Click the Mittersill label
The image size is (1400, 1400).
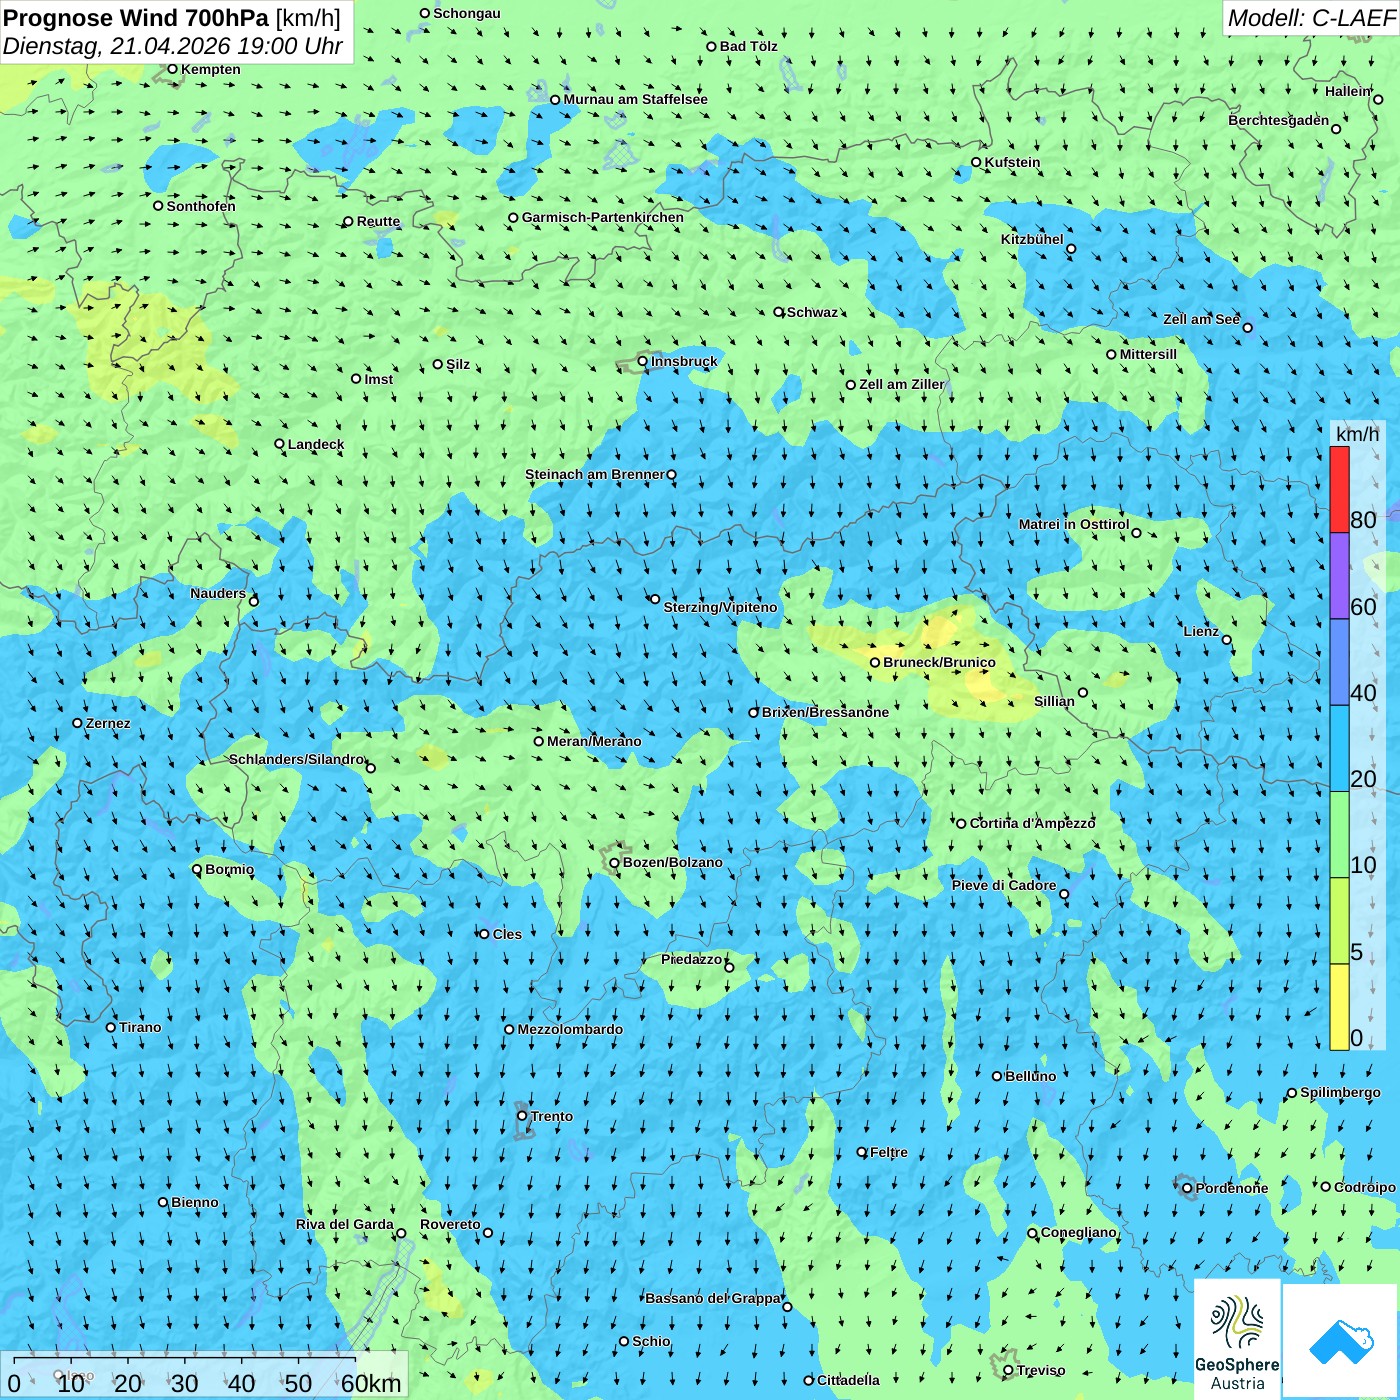[1148, 354]
